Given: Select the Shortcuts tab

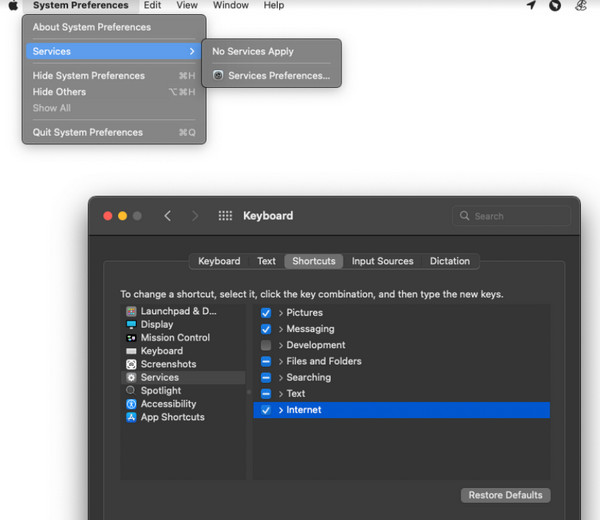Looking at the screenshot, I should [314, 261].
